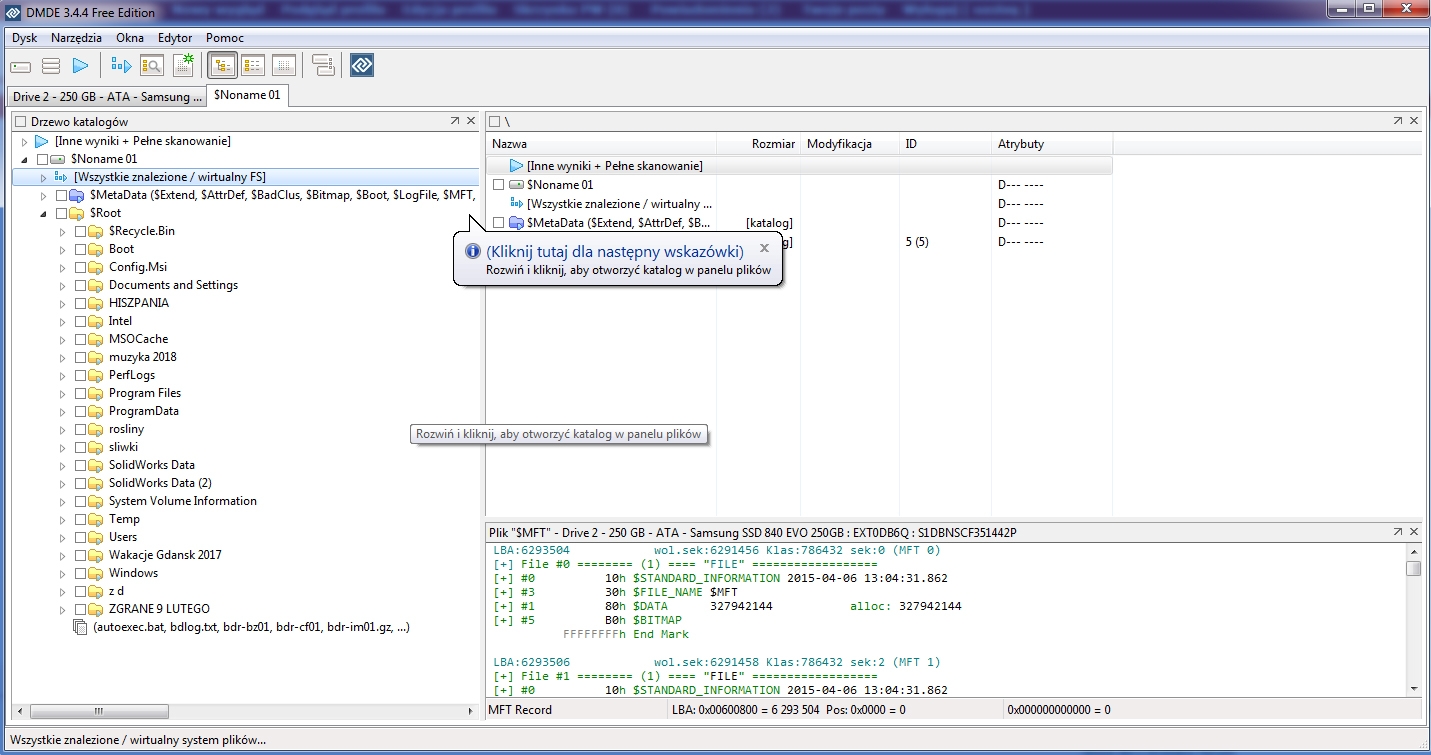Click the ID column header
The height and width of the screenshot is (755, 1431).
(x=945, y=144)
